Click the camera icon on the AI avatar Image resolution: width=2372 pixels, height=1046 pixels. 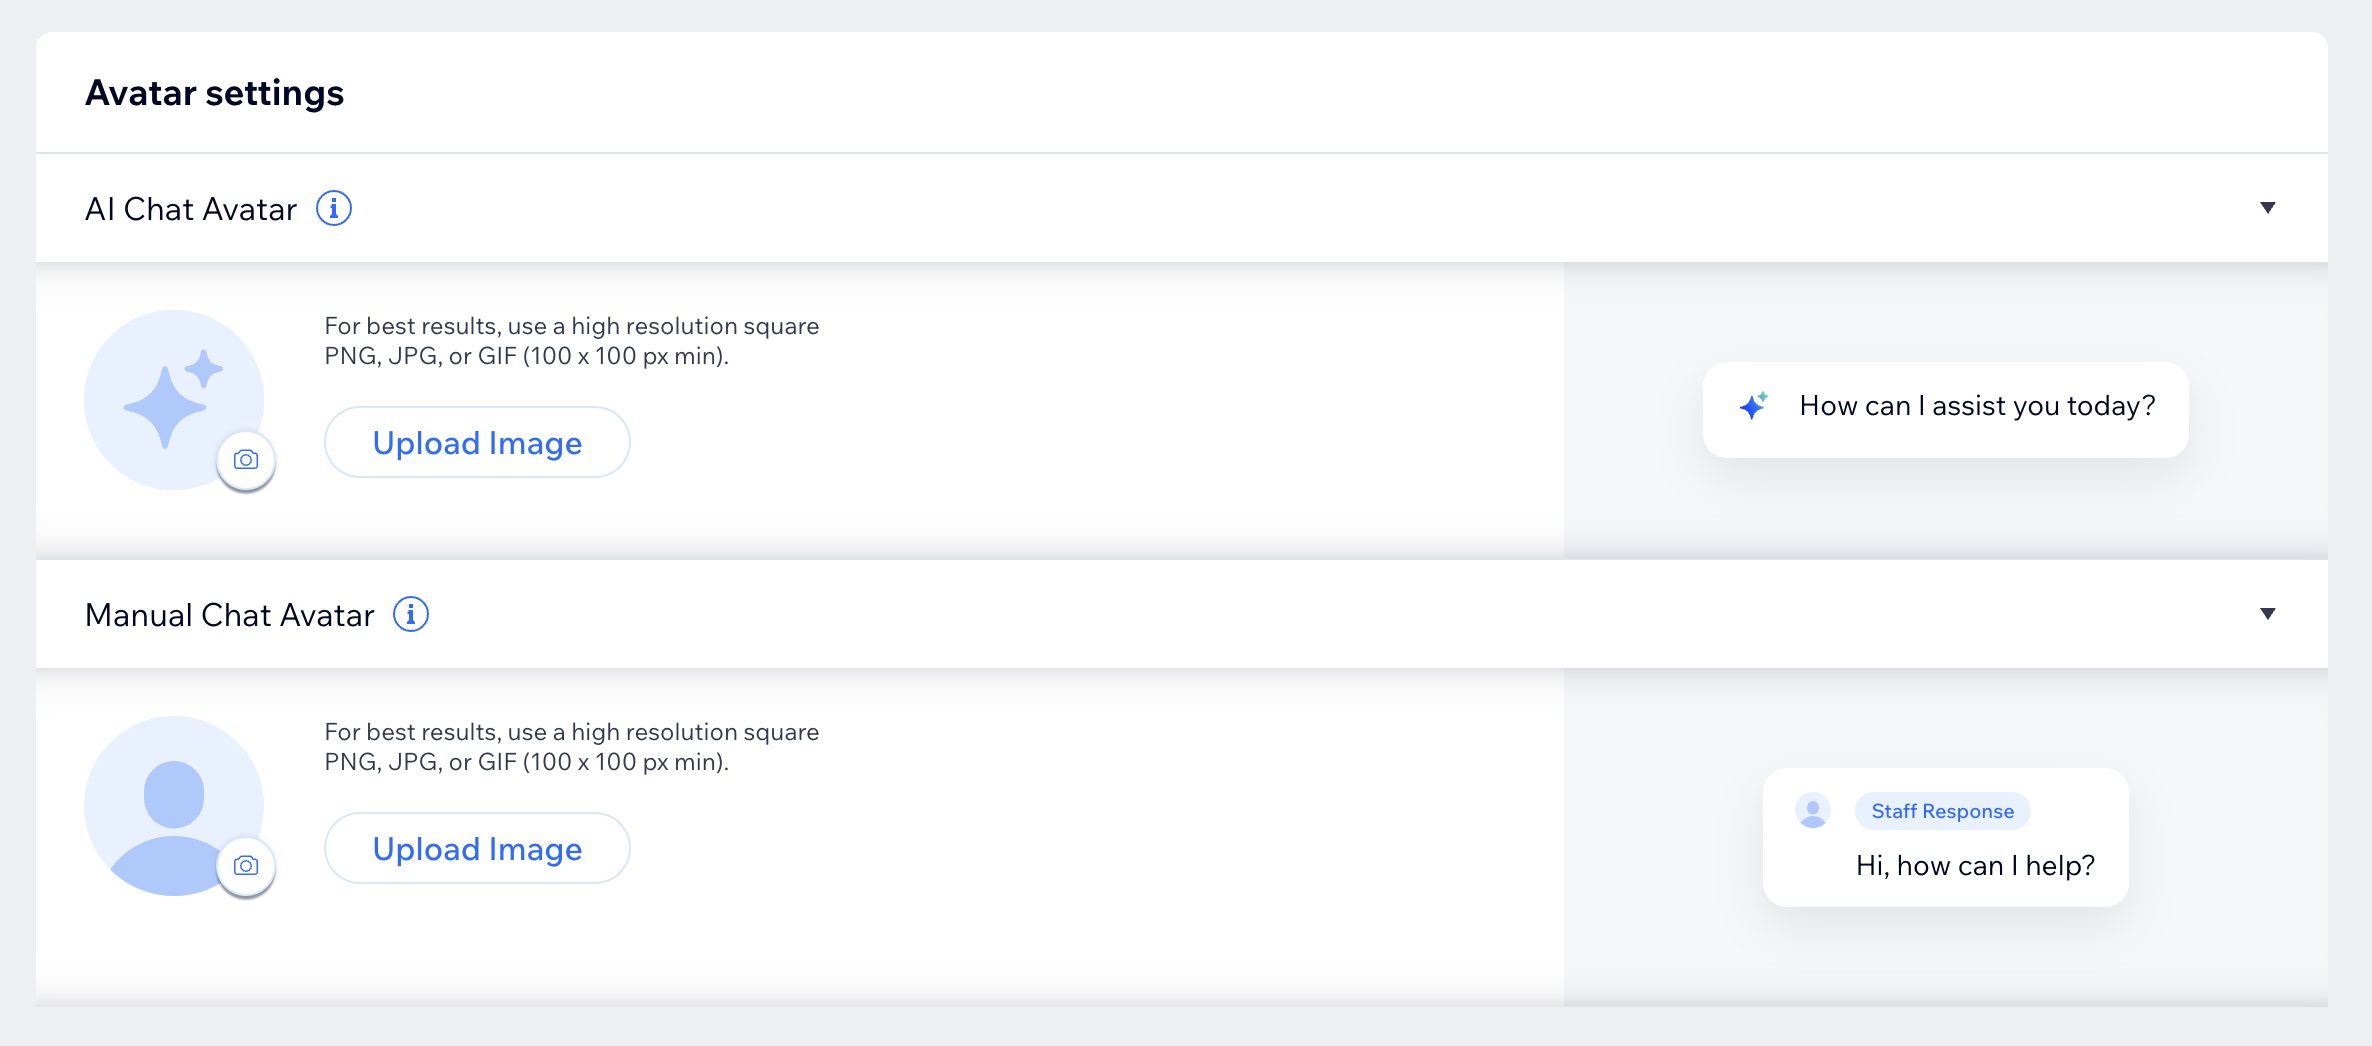[x=245, y=460]
